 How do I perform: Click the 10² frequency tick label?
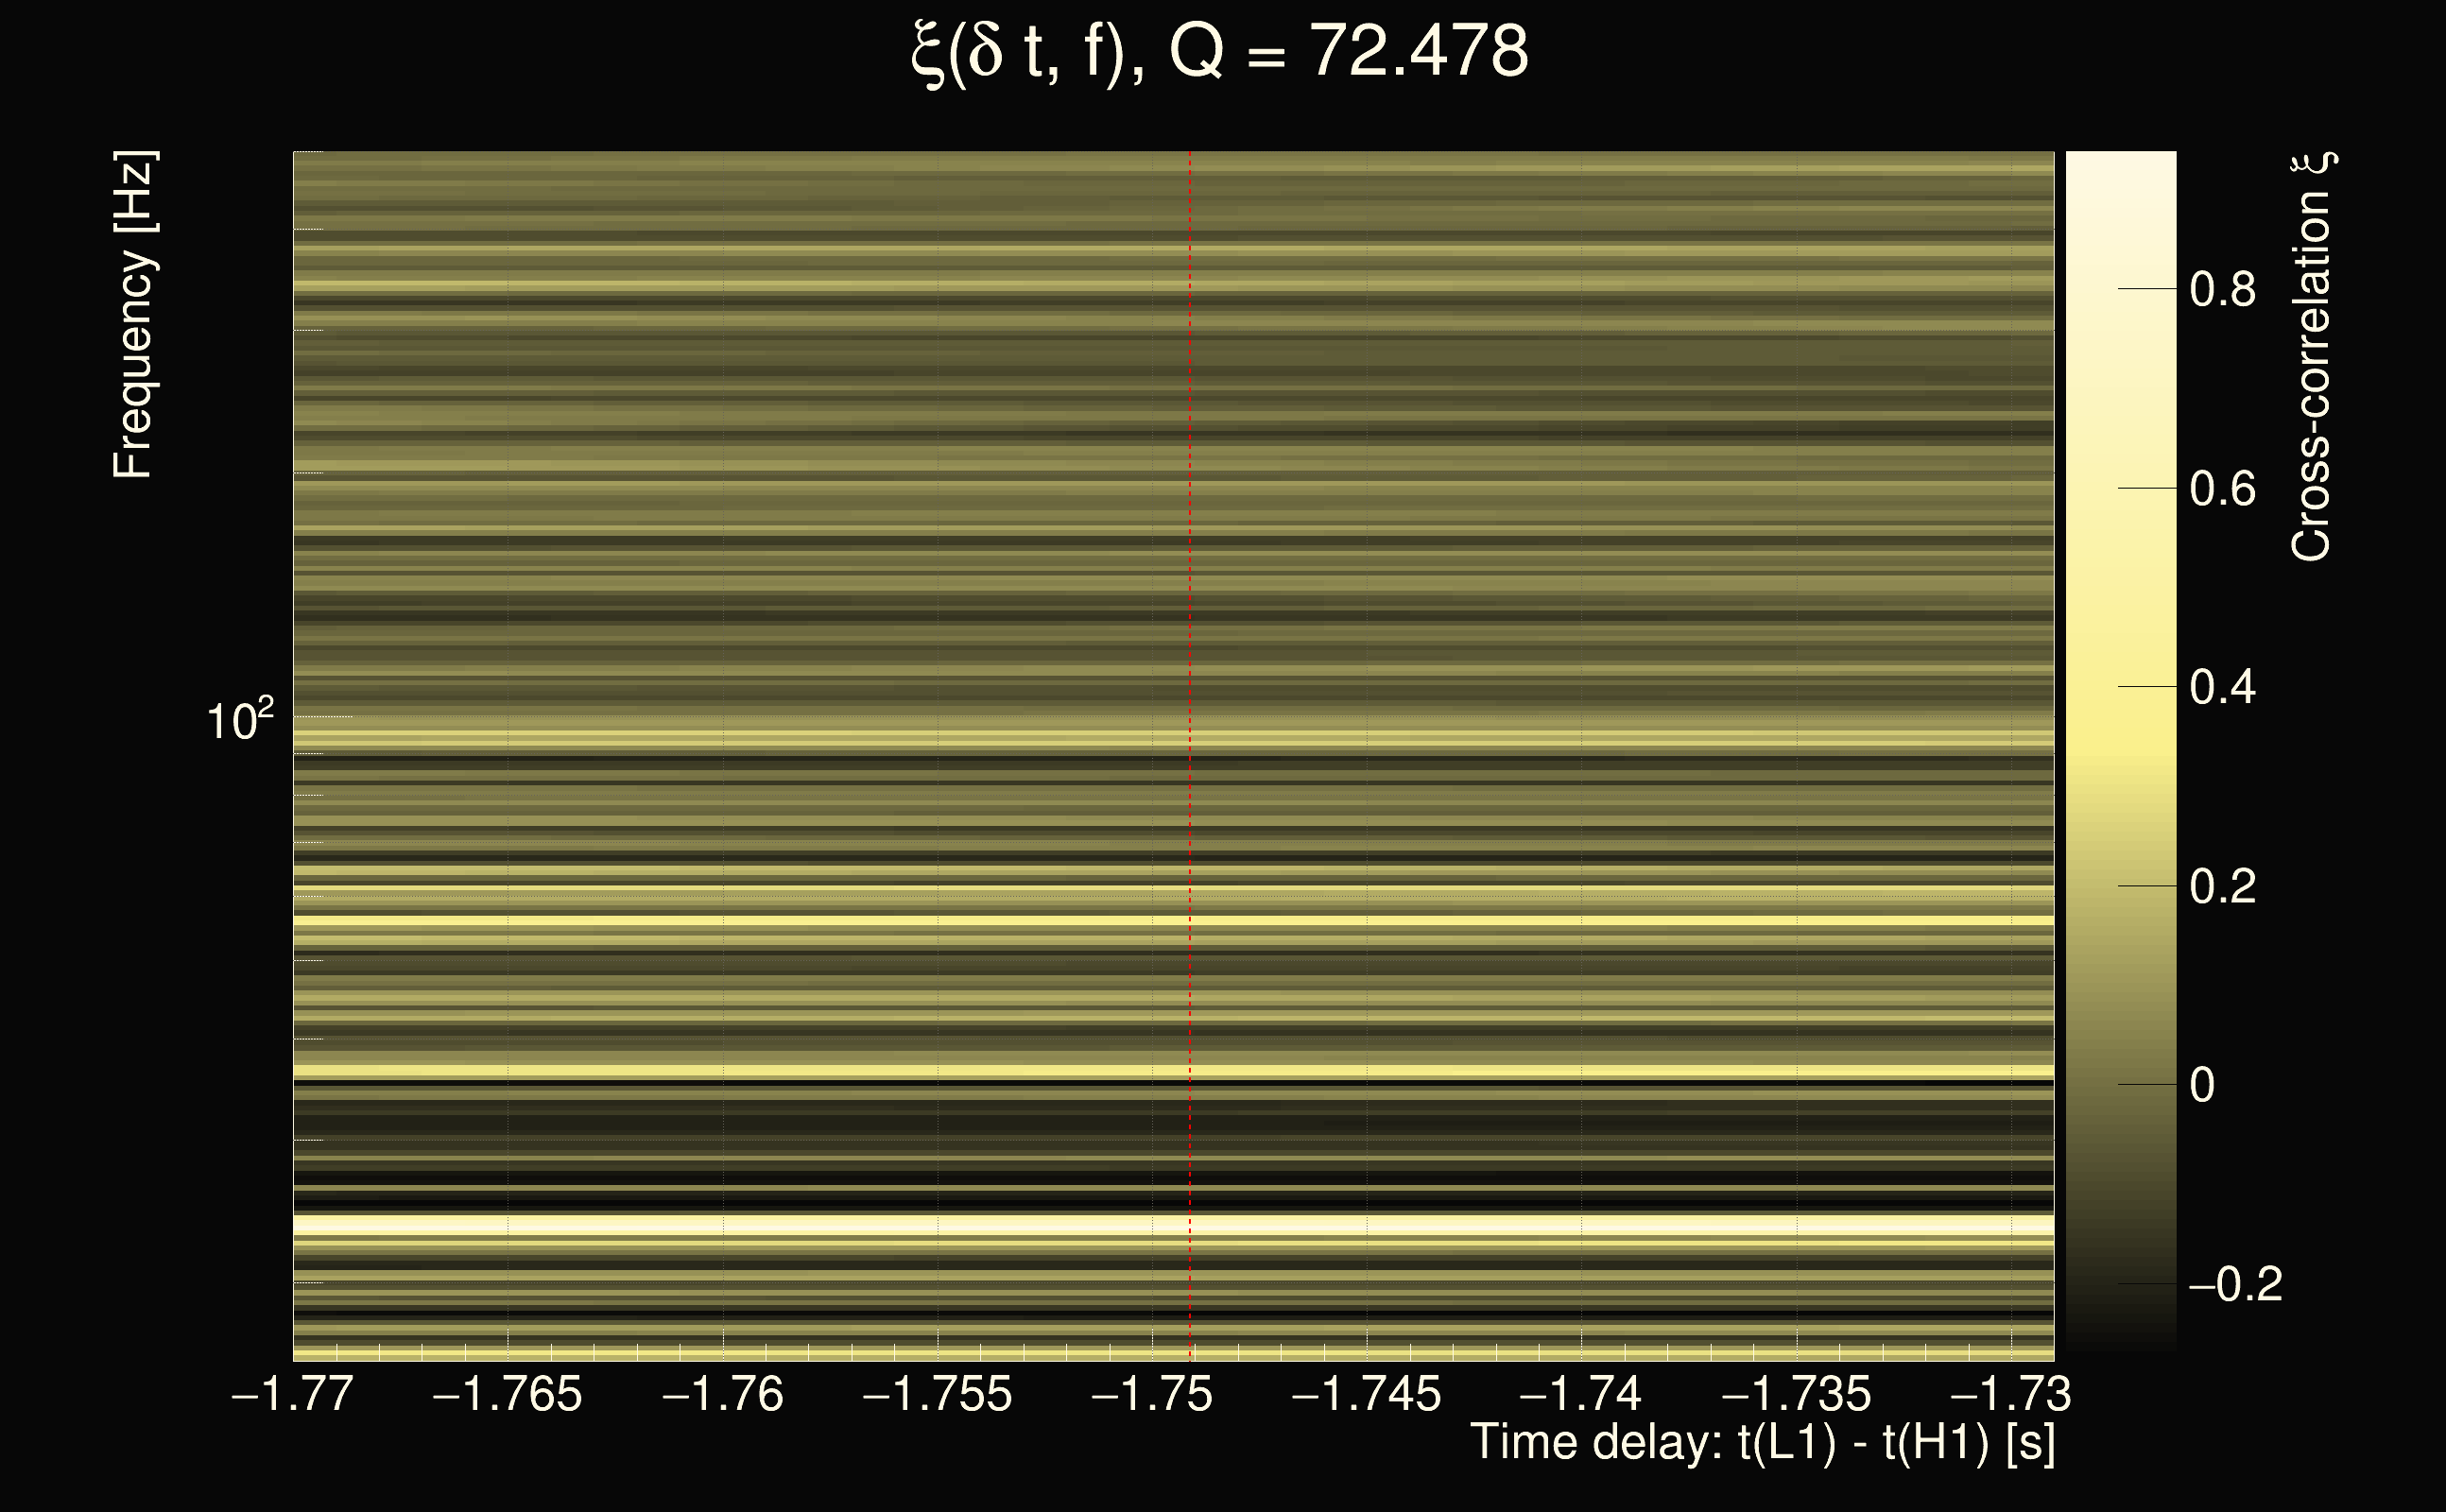click(239, 720)
